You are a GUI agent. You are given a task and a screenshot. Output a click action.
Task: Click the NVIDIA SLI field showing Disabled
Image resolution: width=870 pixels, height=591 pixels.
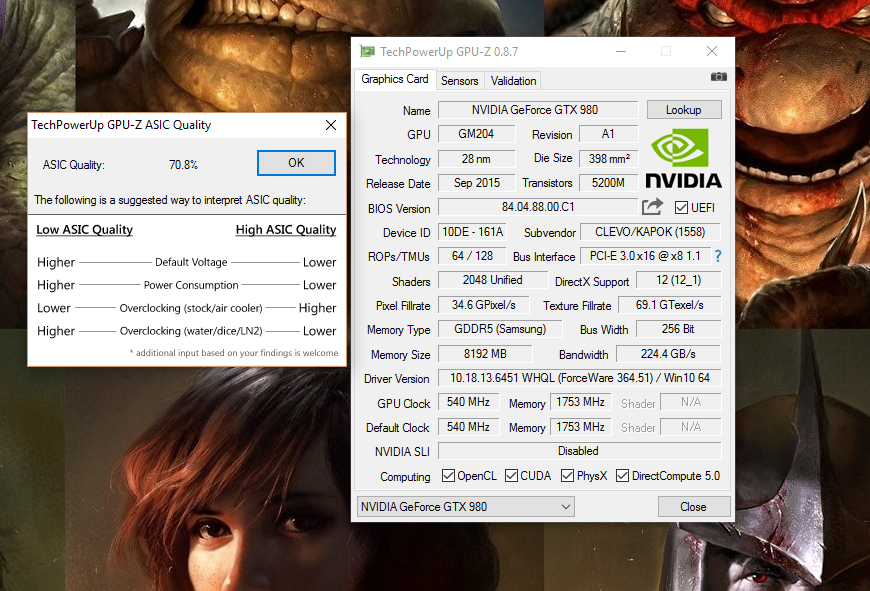click(x=579, y=451)
